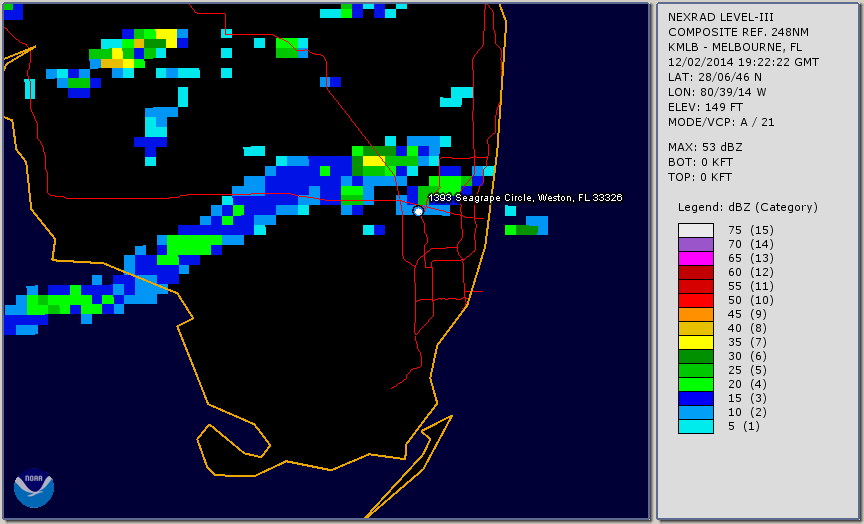This screenshot has width=864, height=524.
Task: Select the 15 dBZ blue legend swatch
Action: click(x=695, y=398)
